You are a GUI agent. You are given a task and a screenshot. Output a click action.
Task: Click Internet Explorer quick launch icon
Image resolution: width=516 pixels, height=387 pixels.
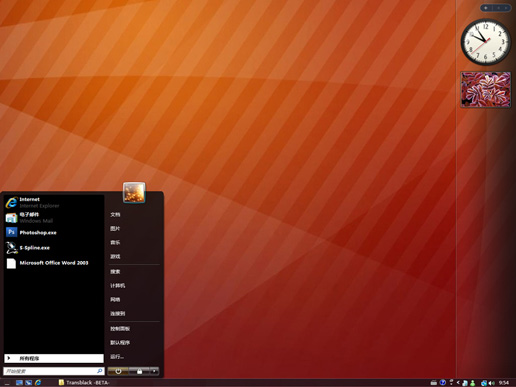tap(38, 382)
